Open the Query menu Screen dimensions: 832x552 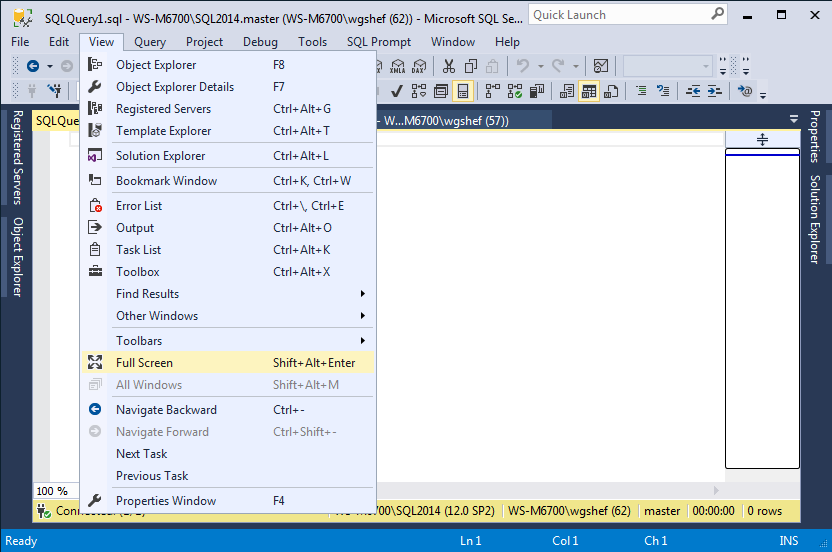click(150, 42)
